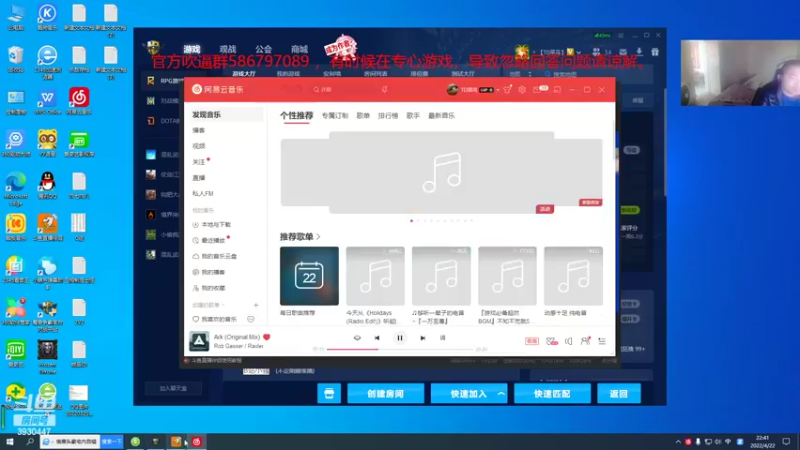Click the listen-to-identify microphone icon

pyautogui.click(x=385, y=89)
